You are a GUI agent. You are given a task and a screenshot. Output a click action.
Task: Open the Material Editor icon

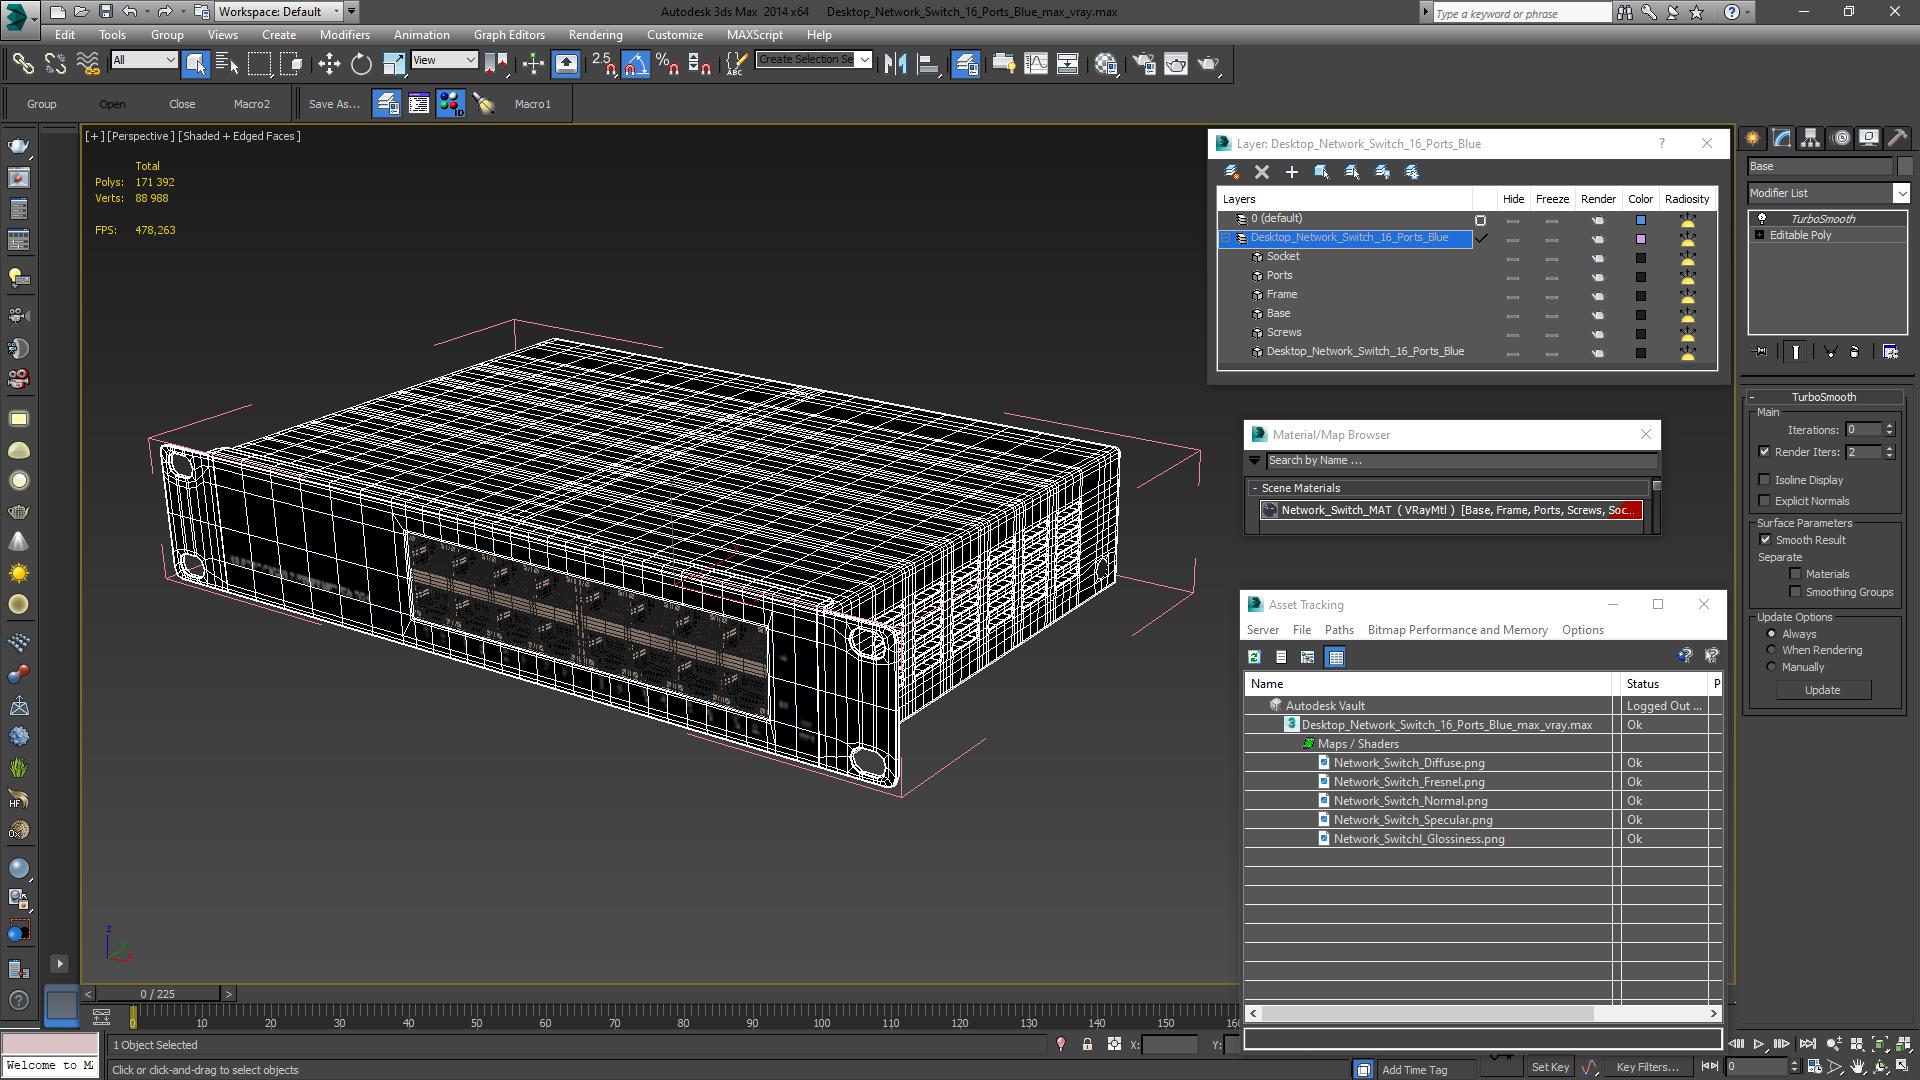coord(1106,64)
